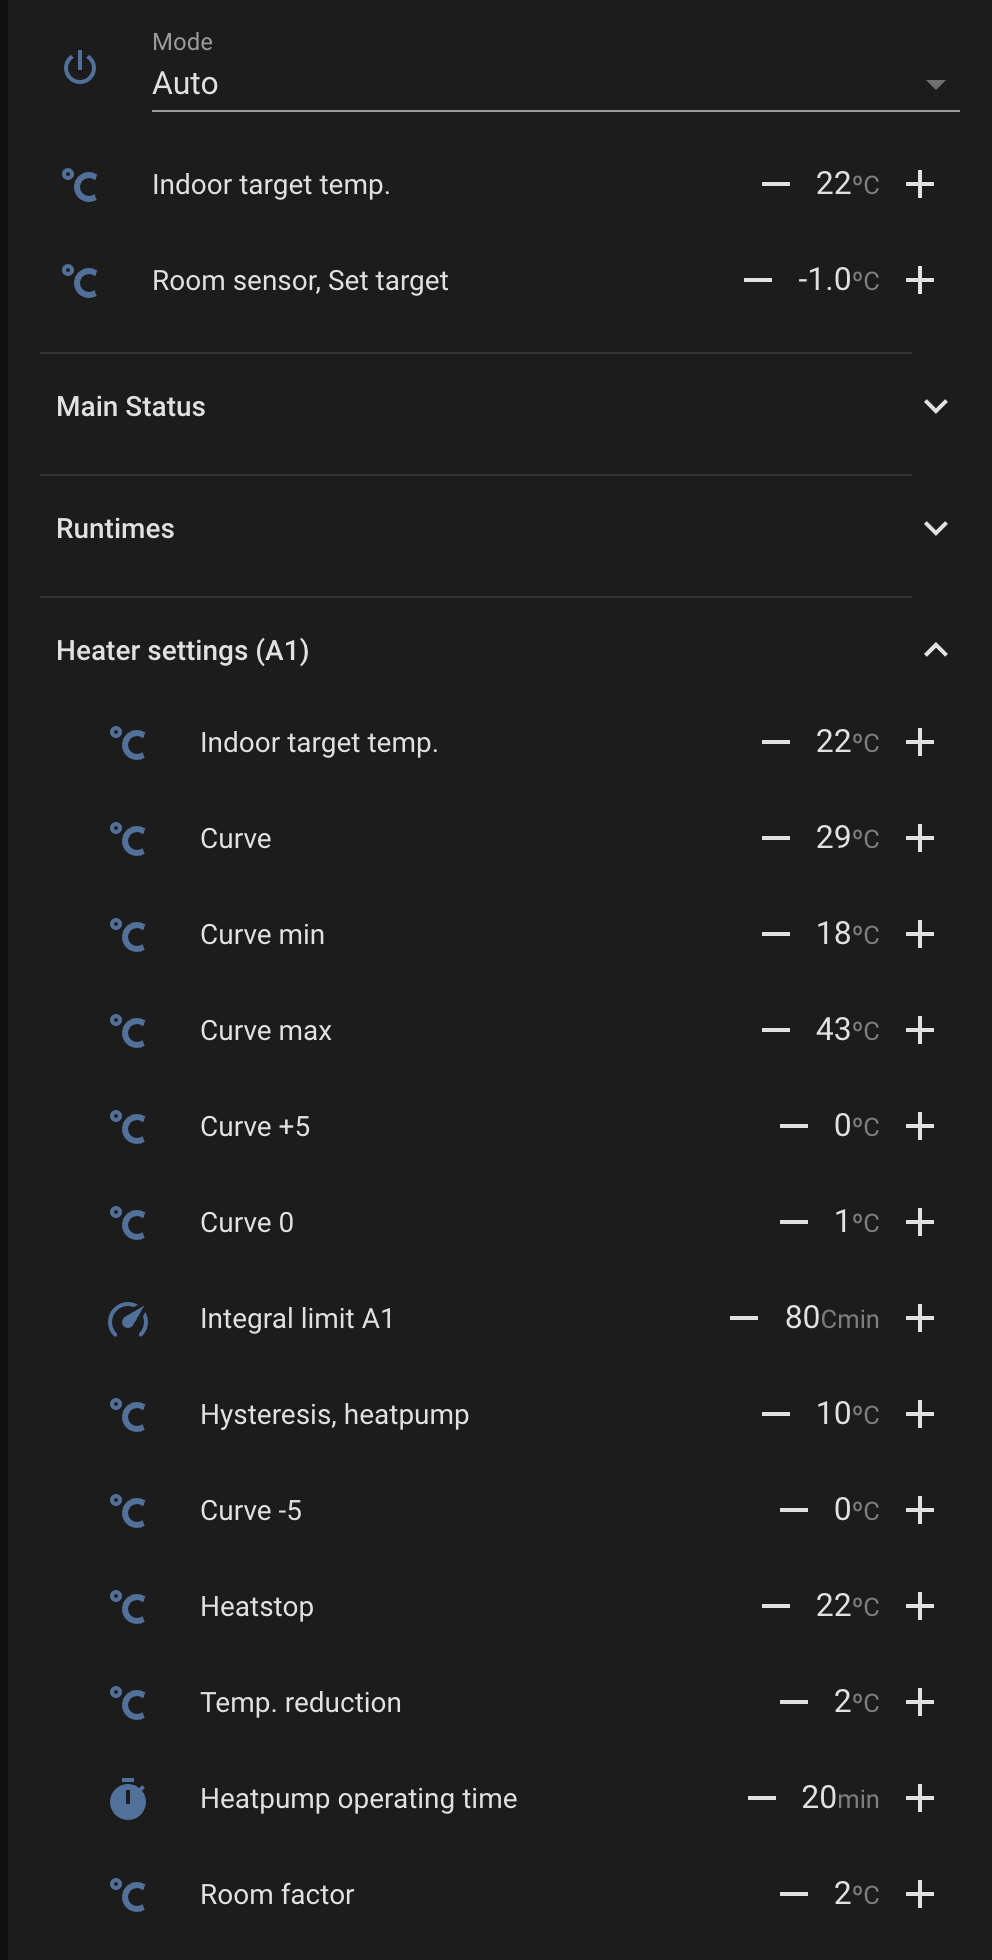
Task: Expand the Runtimes section
Action: 935,529
